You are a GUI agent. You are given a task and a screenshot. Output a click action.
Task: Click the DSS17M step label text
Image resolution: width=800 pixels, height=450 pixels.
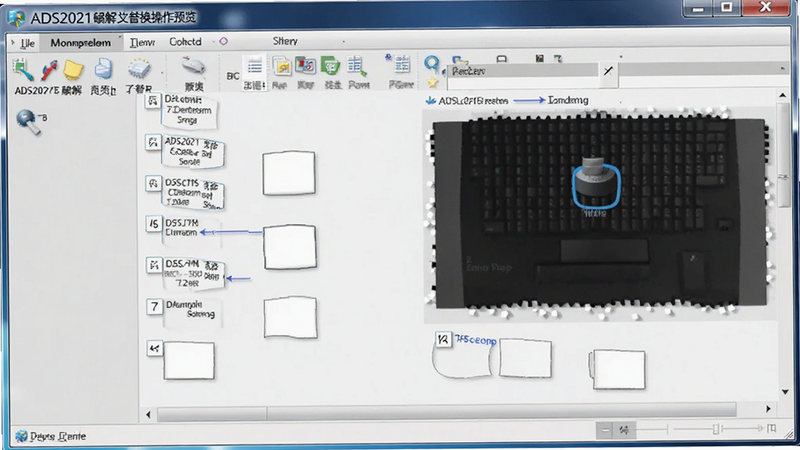(182, 223)
